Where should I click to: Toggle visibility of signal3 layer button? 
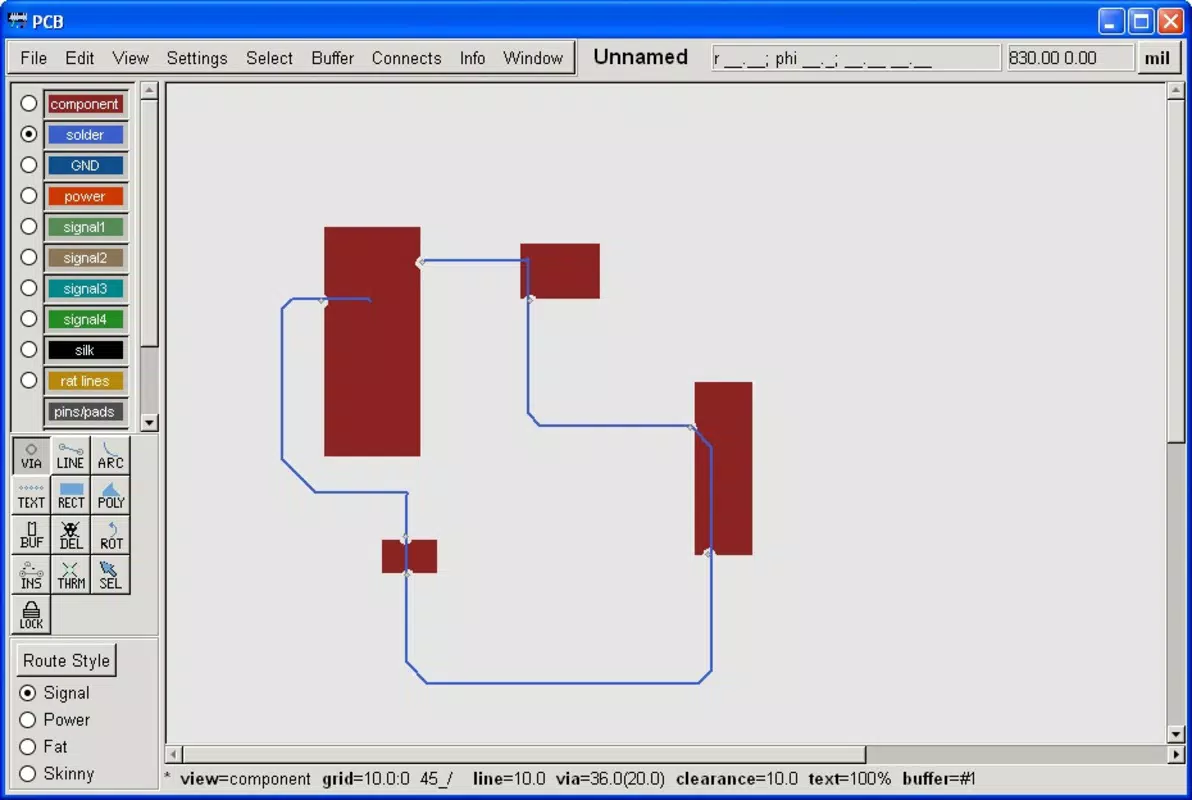click(85, 288)
